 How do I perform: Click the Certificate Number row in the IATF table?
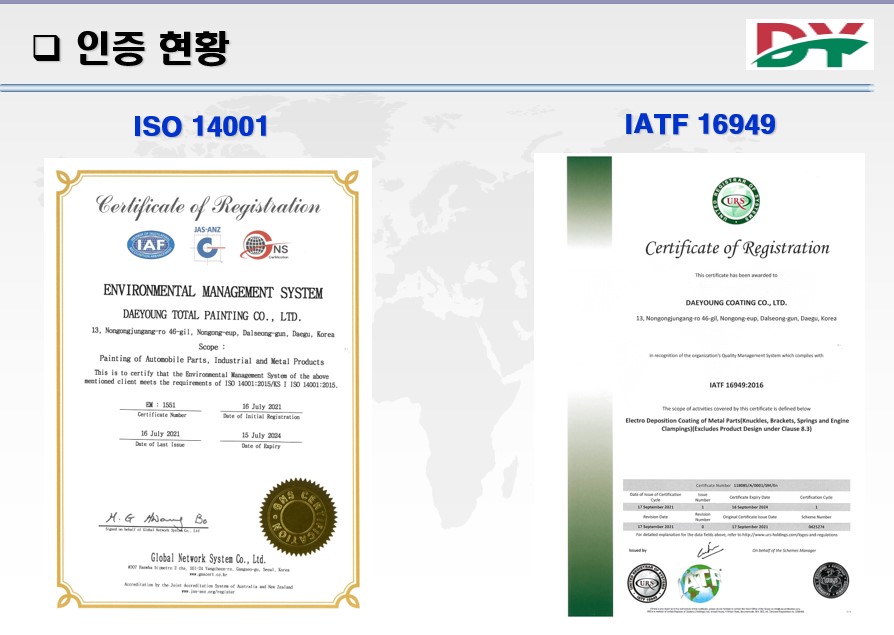pyautogui.click(x=737, y=486)
